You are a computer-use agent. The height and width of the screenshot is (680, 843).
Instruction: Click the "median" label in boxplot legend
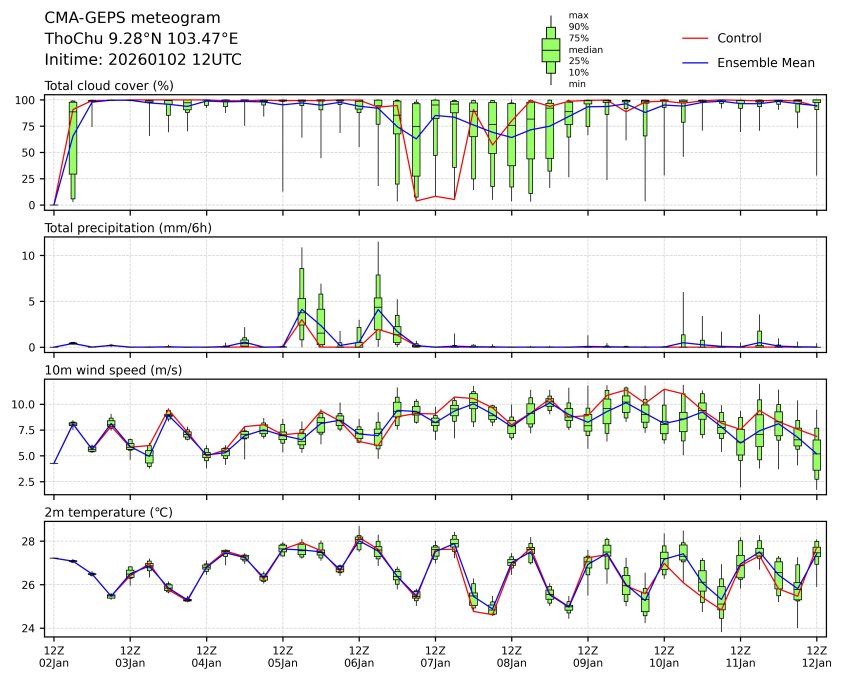coord(585,49)
